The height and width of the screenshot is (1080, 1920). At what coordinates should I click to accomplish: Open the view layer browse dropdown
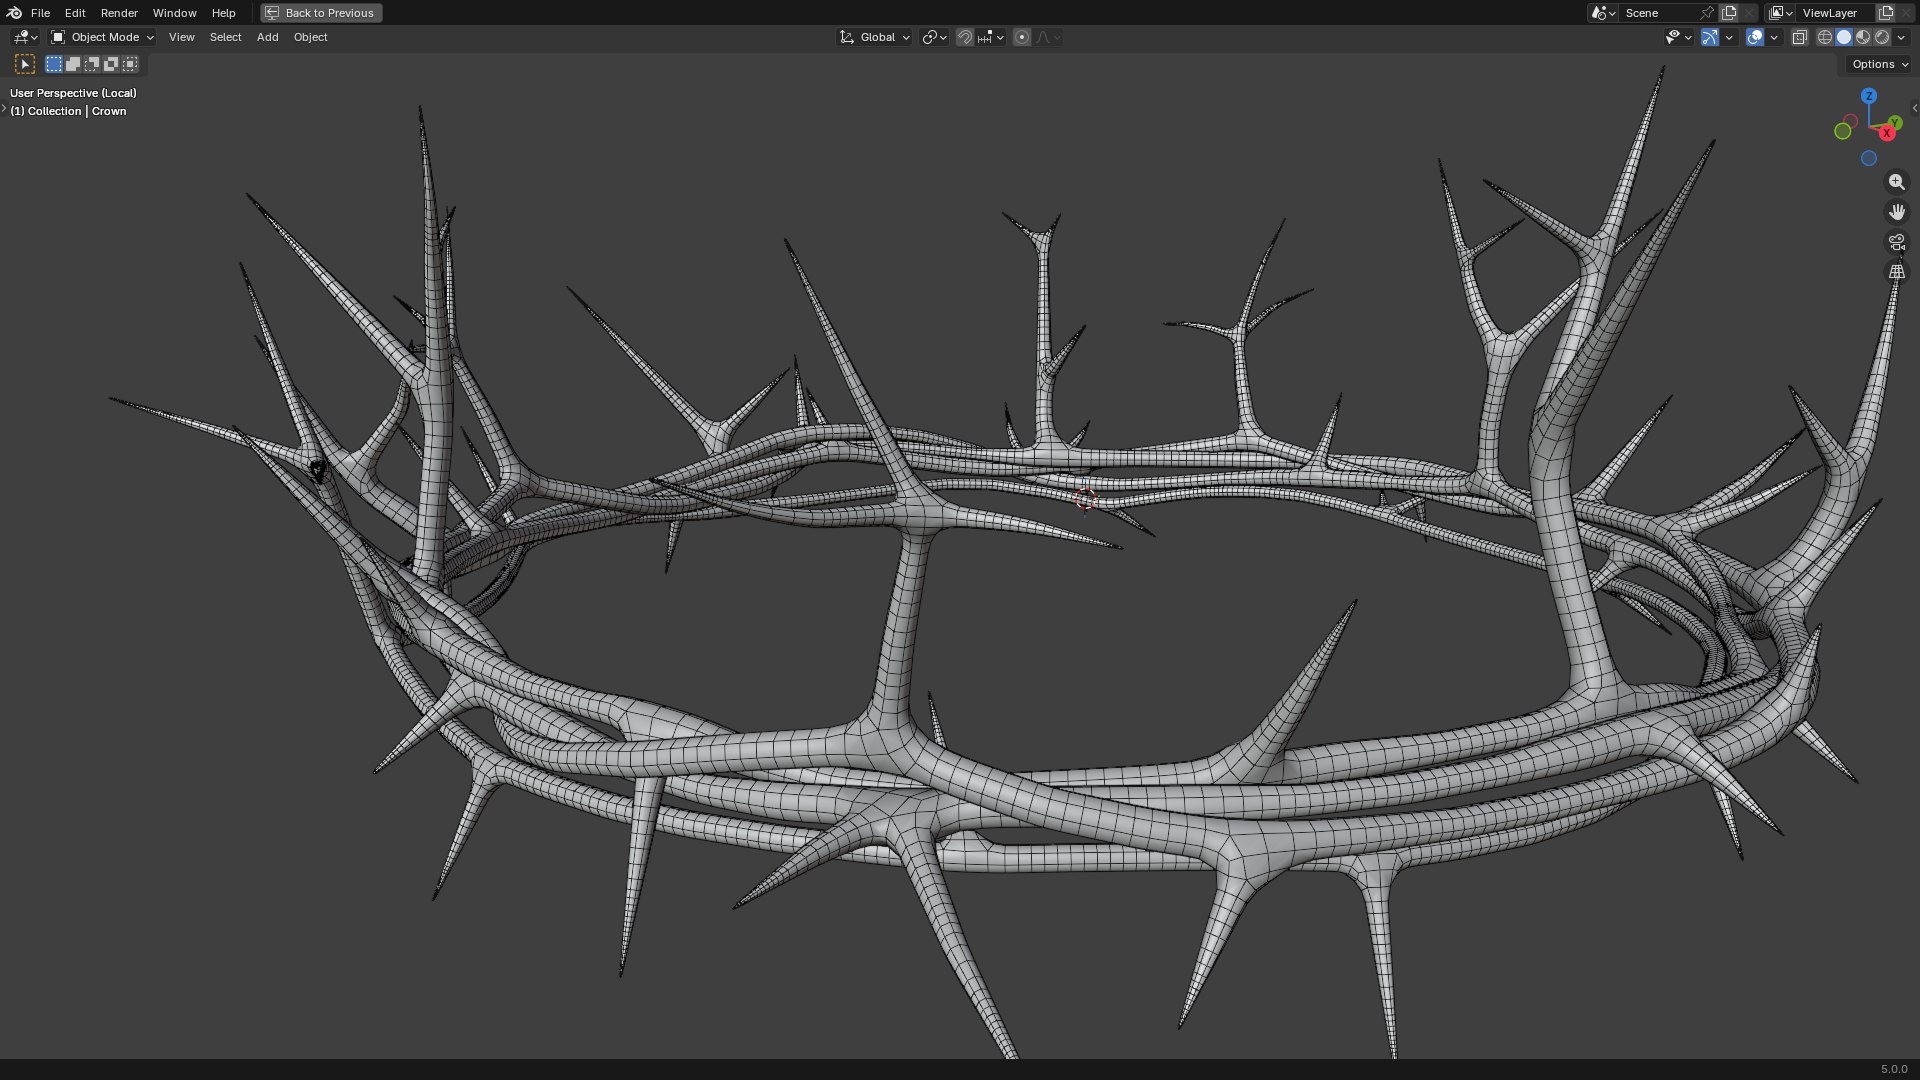click(x=1781, y=13)
